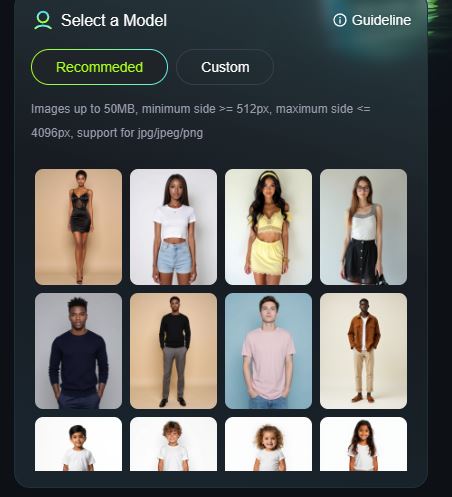
Task: Choose the male model in navy sweater
Action: [78, 351]
